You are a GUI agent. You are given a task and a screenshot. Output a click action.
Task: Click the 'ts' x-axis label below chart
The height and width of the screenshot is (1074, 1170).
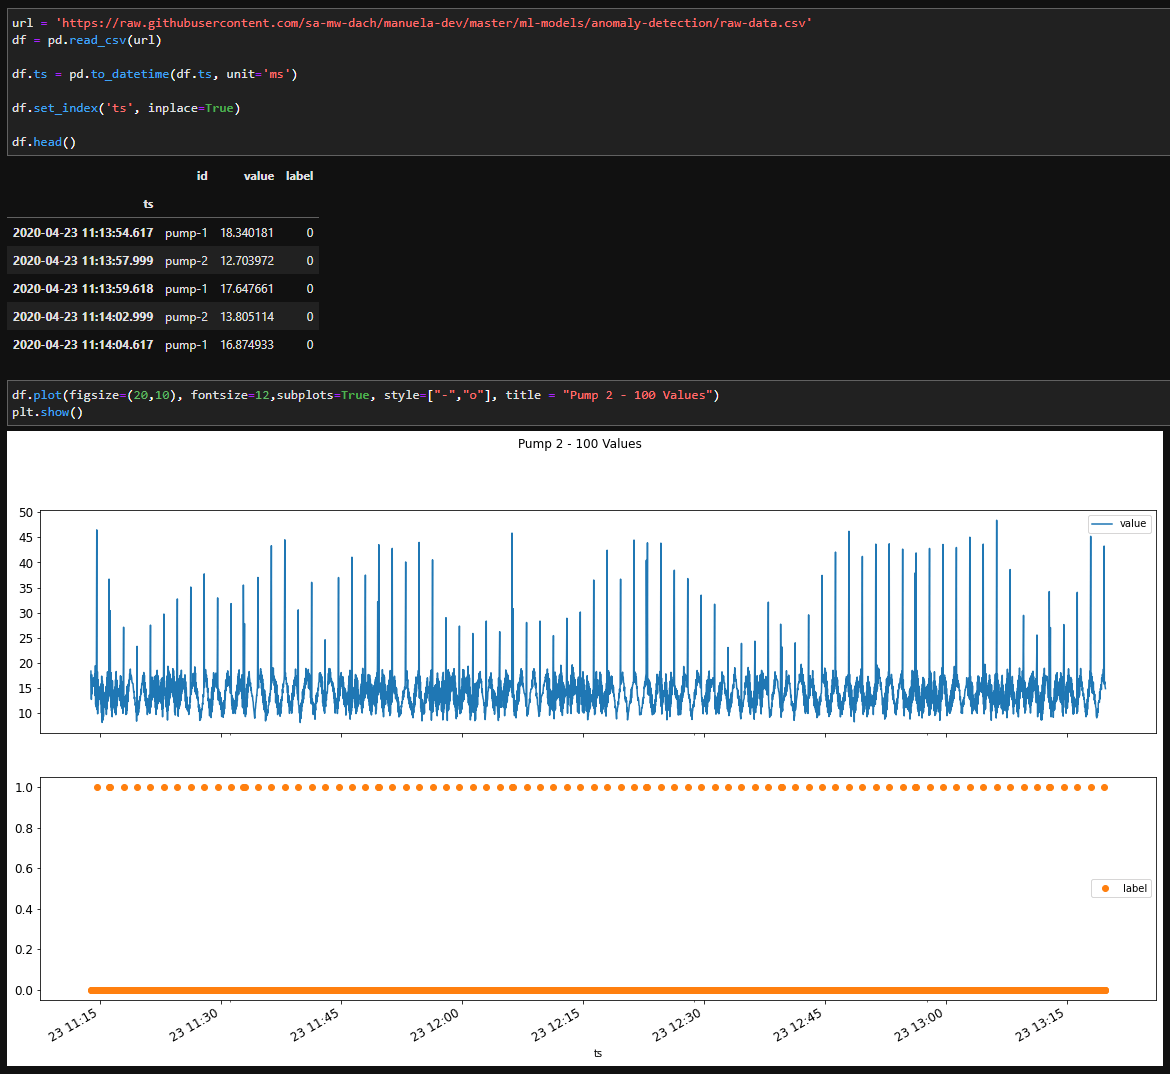pos(598,1053)
